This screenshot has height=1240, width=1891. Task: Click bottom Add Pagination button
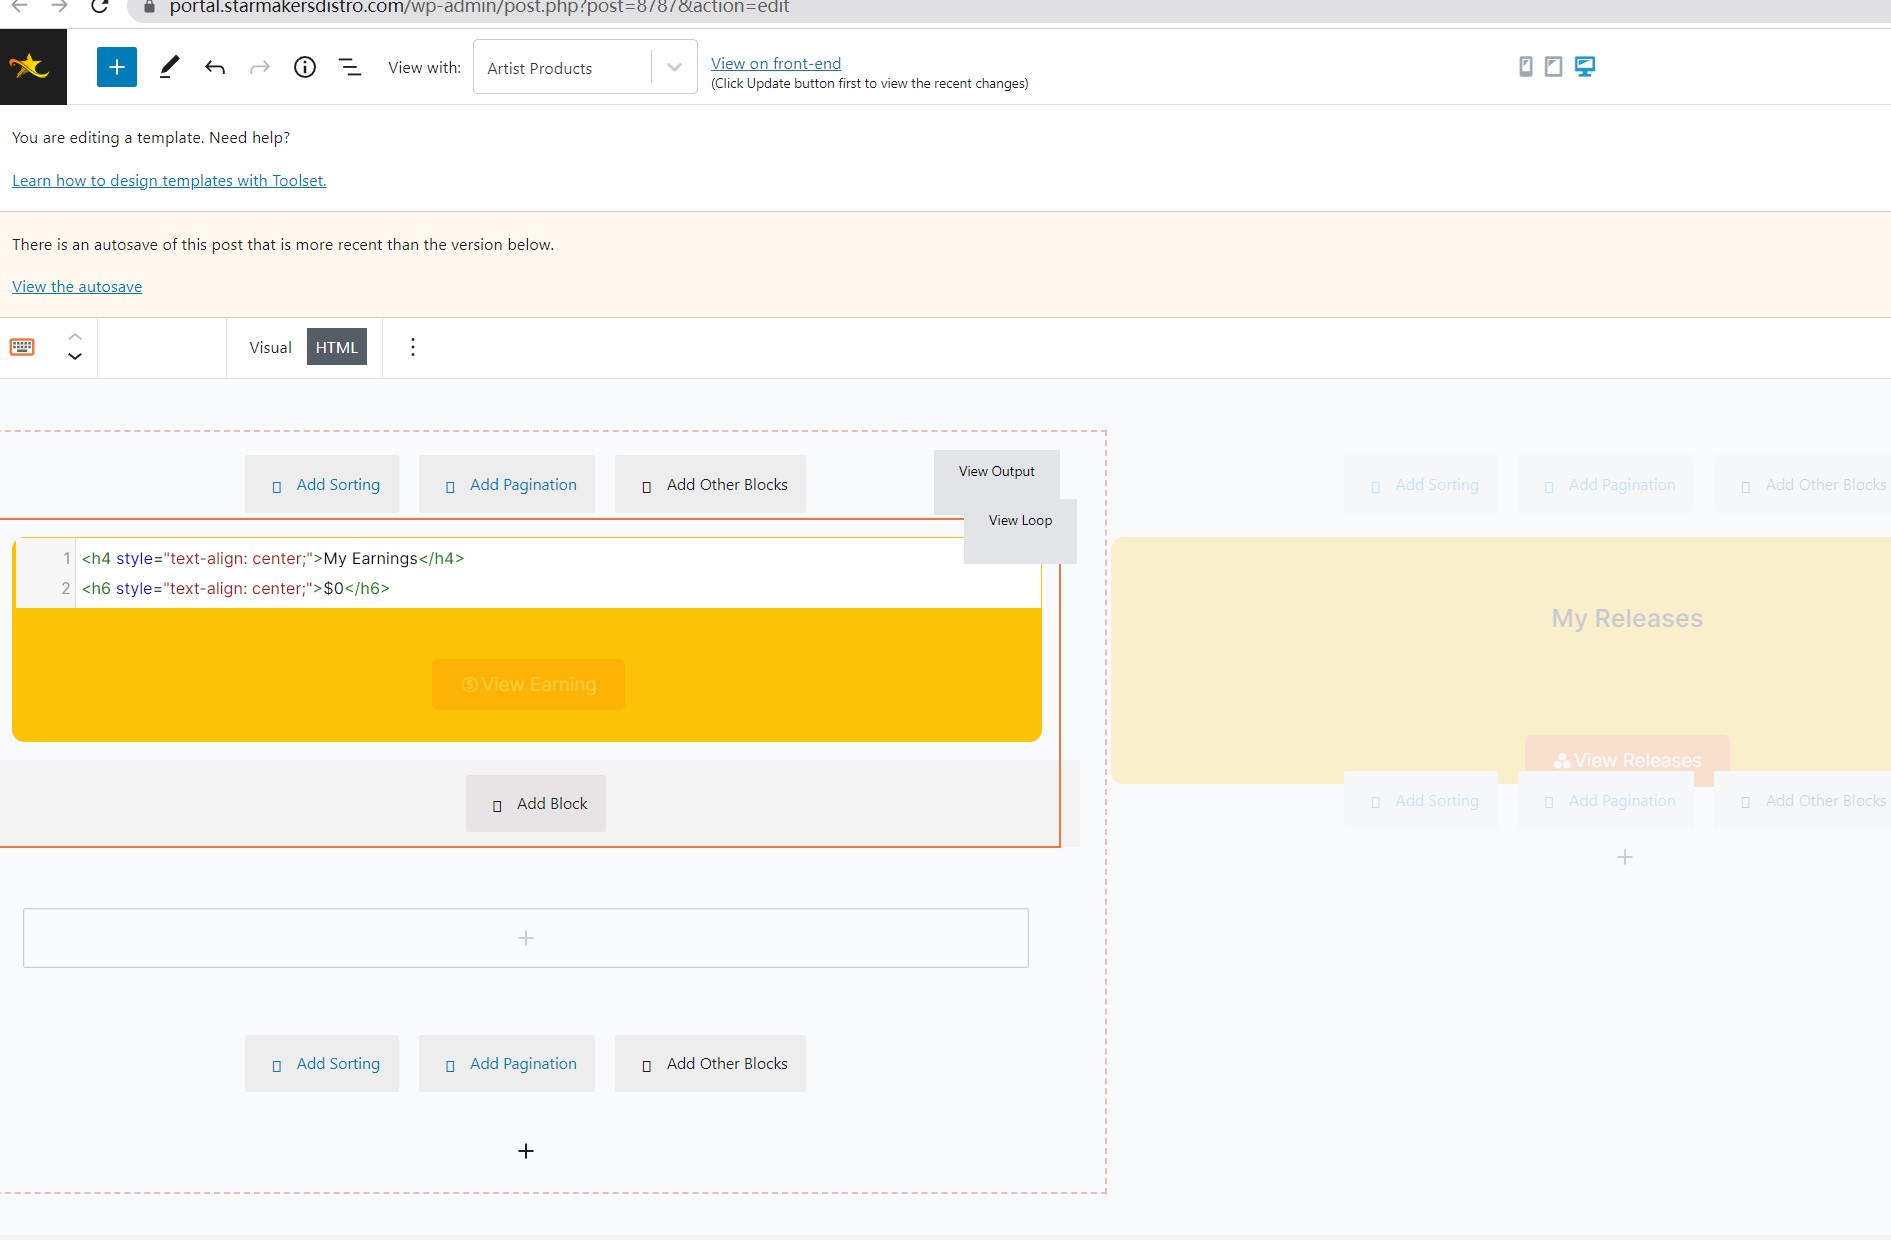[507, 1063]
